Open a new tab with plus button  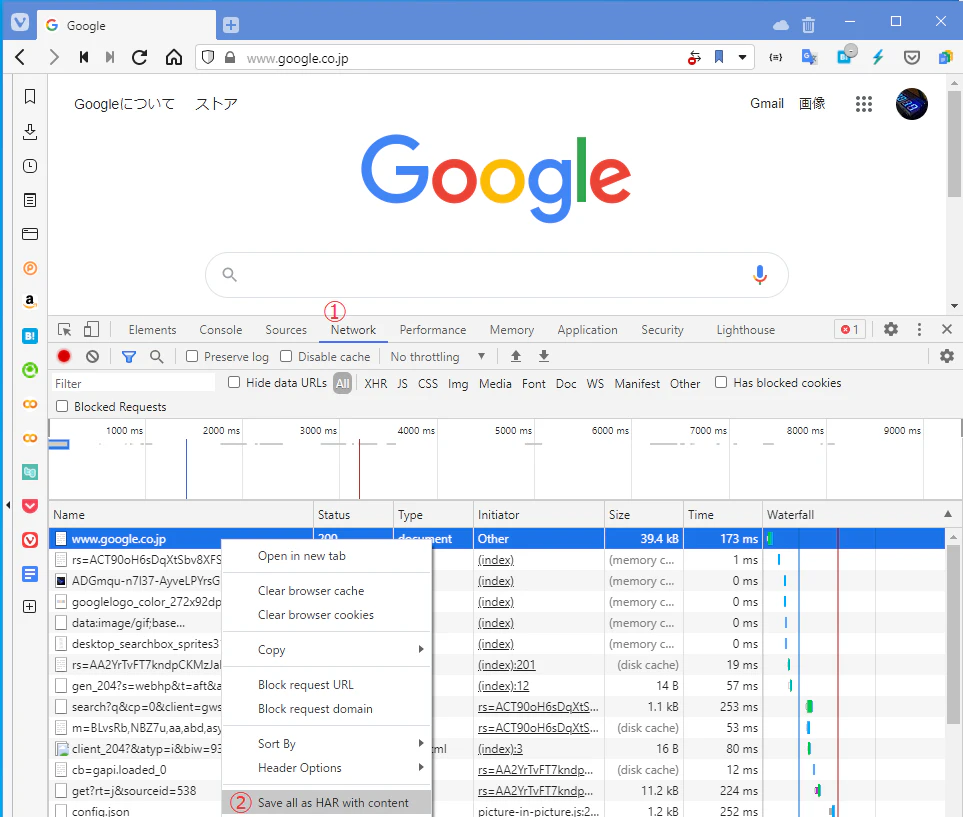231,25
